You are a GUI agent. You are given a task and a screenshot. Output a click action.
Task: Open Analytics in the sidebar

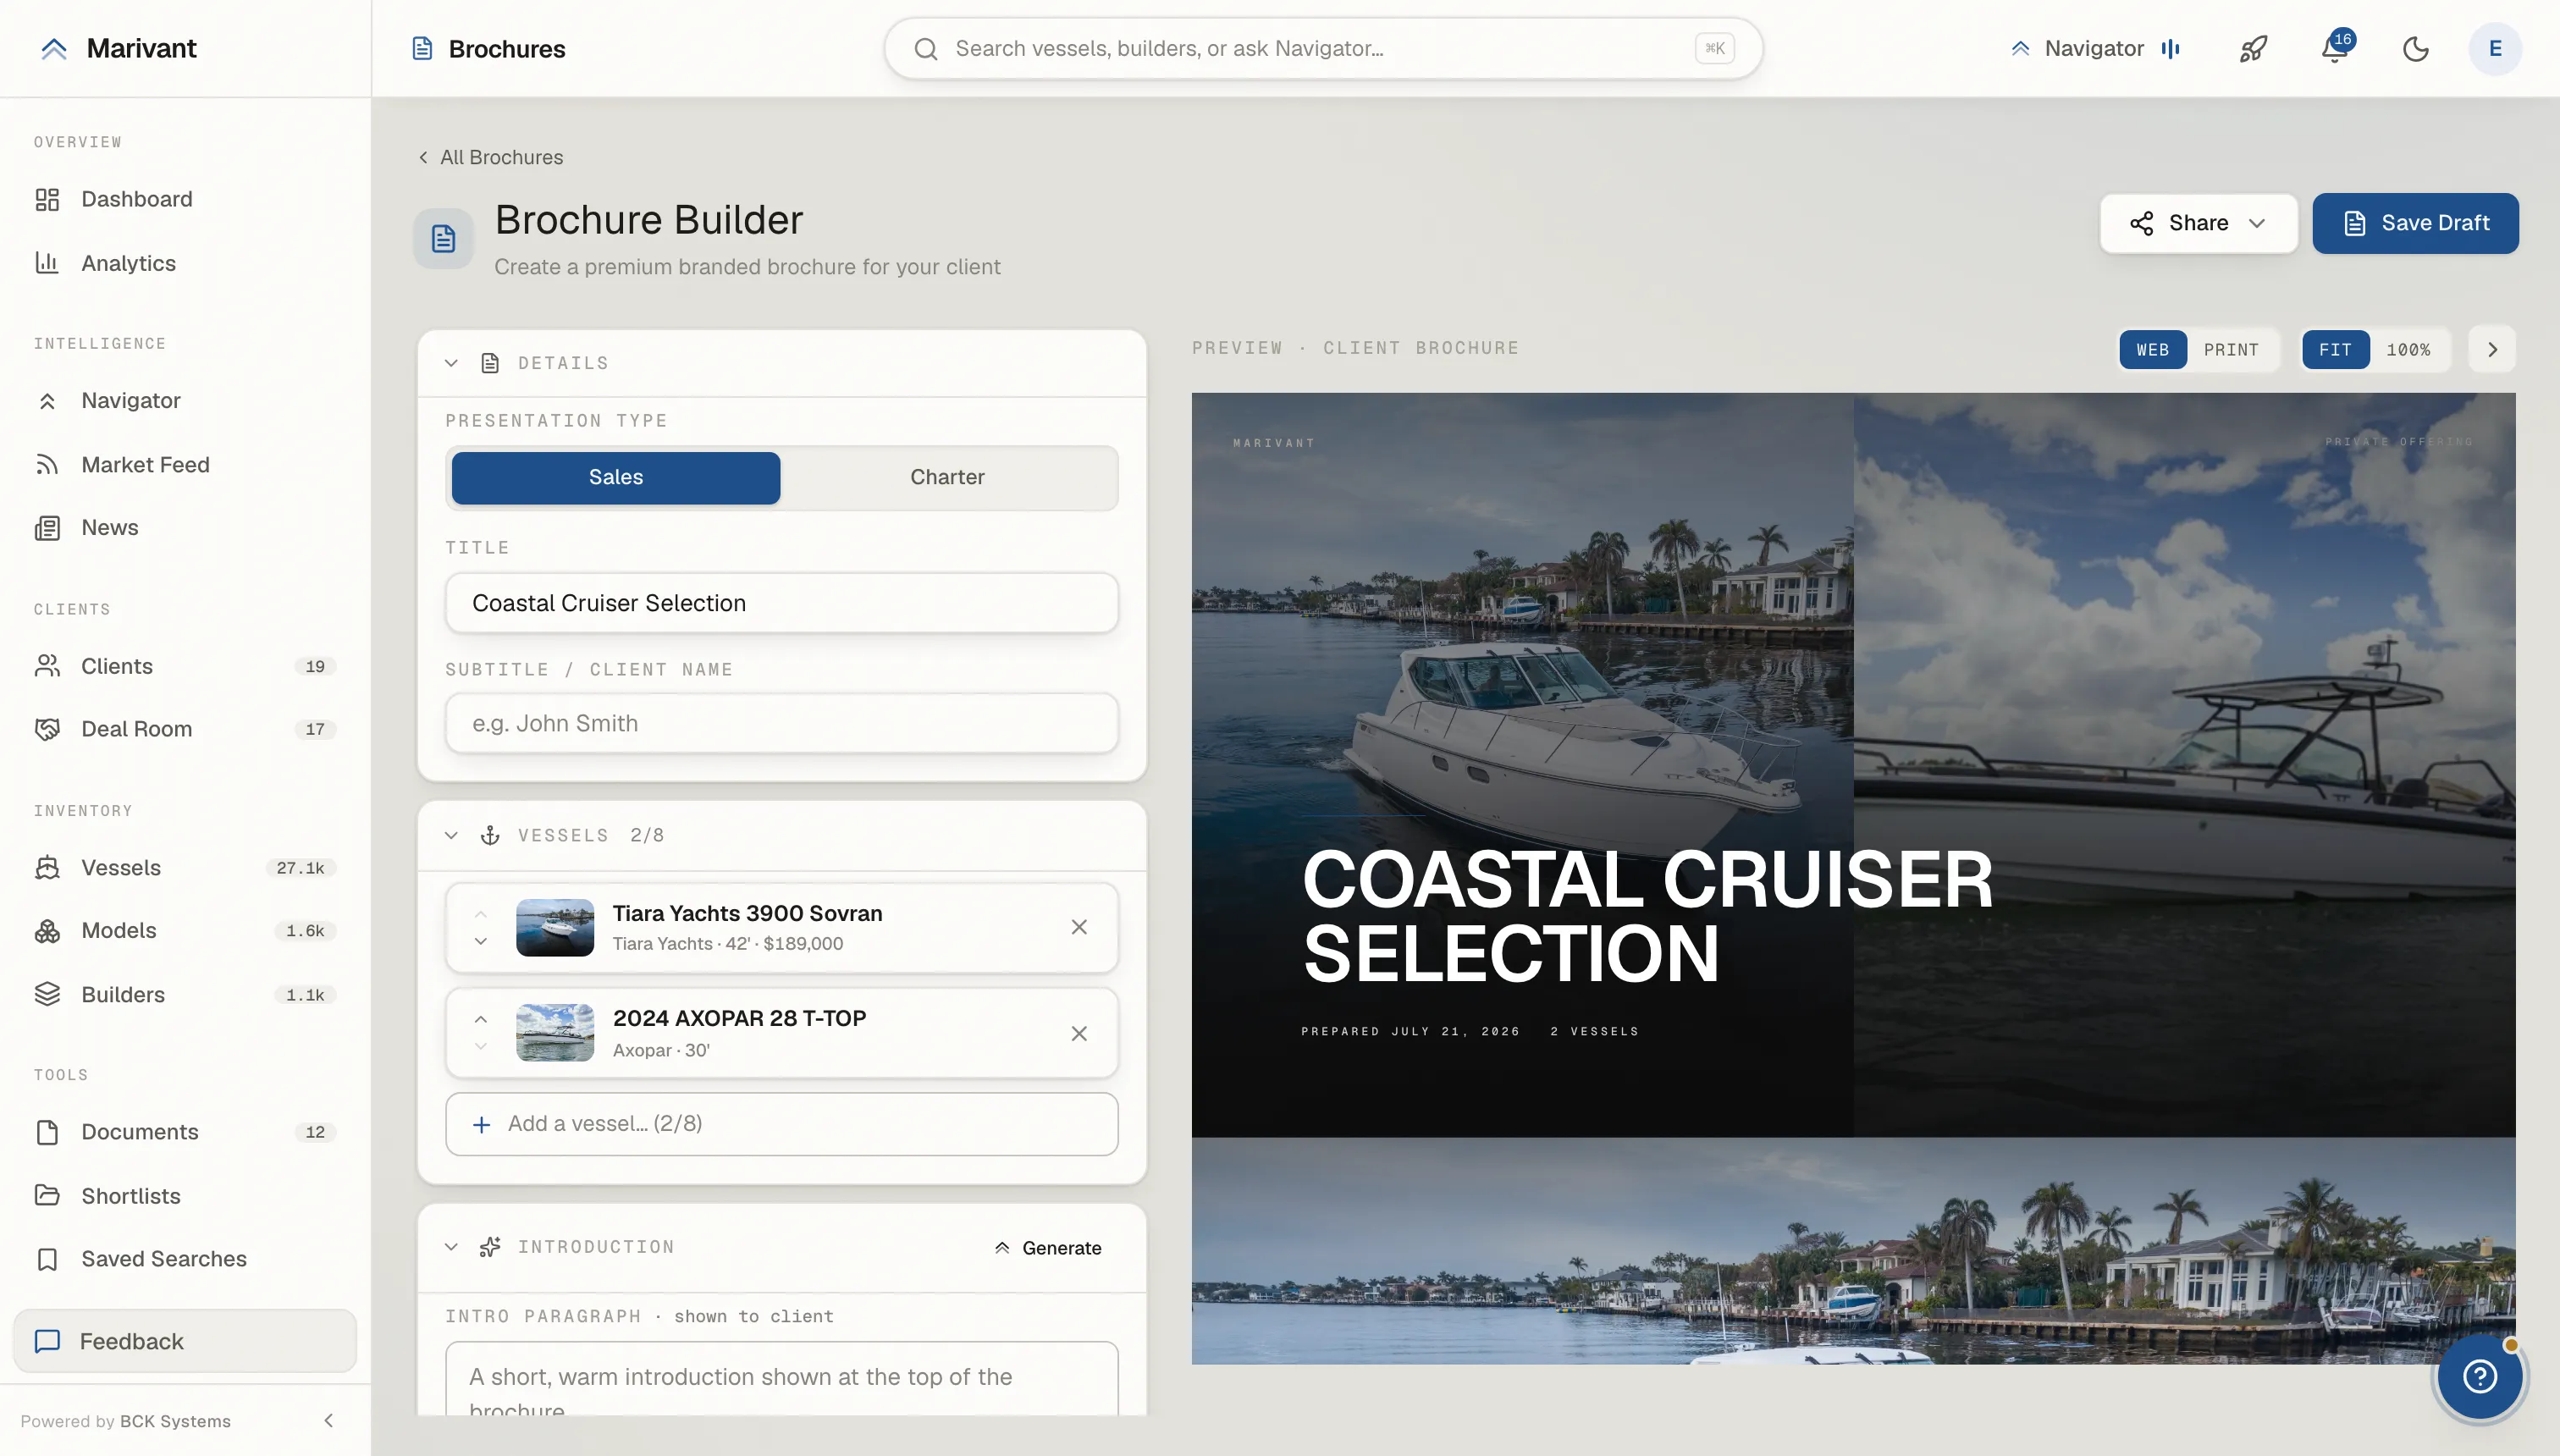point(185,263)
